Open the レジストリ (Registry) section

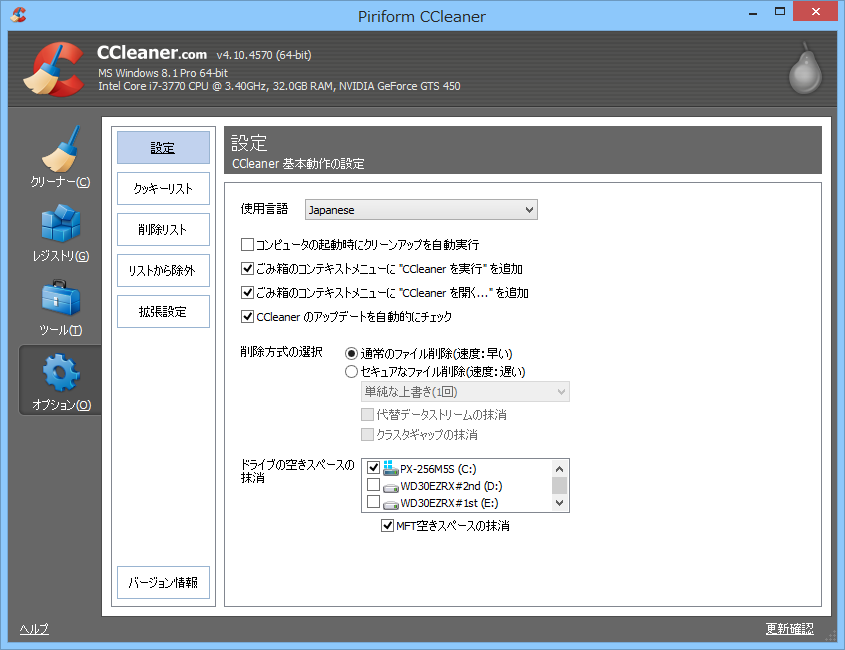tap(60, 232)
